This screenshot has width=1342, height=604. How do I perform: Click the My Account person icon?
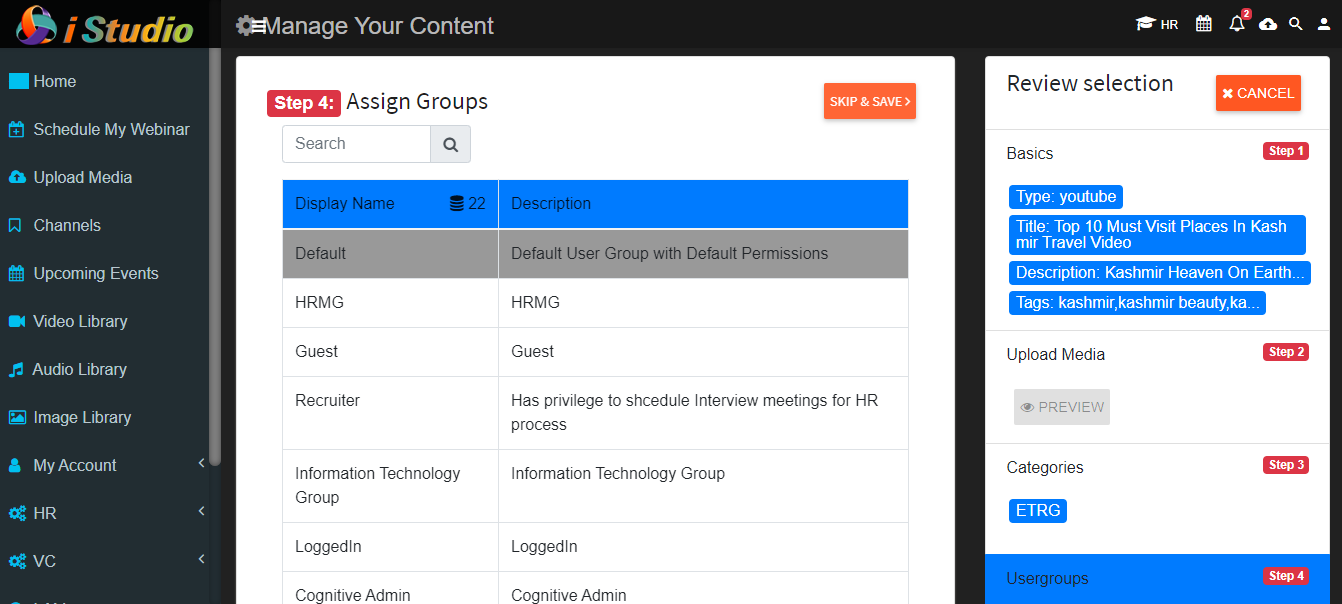pyautogui.click(x=15, y=465)
